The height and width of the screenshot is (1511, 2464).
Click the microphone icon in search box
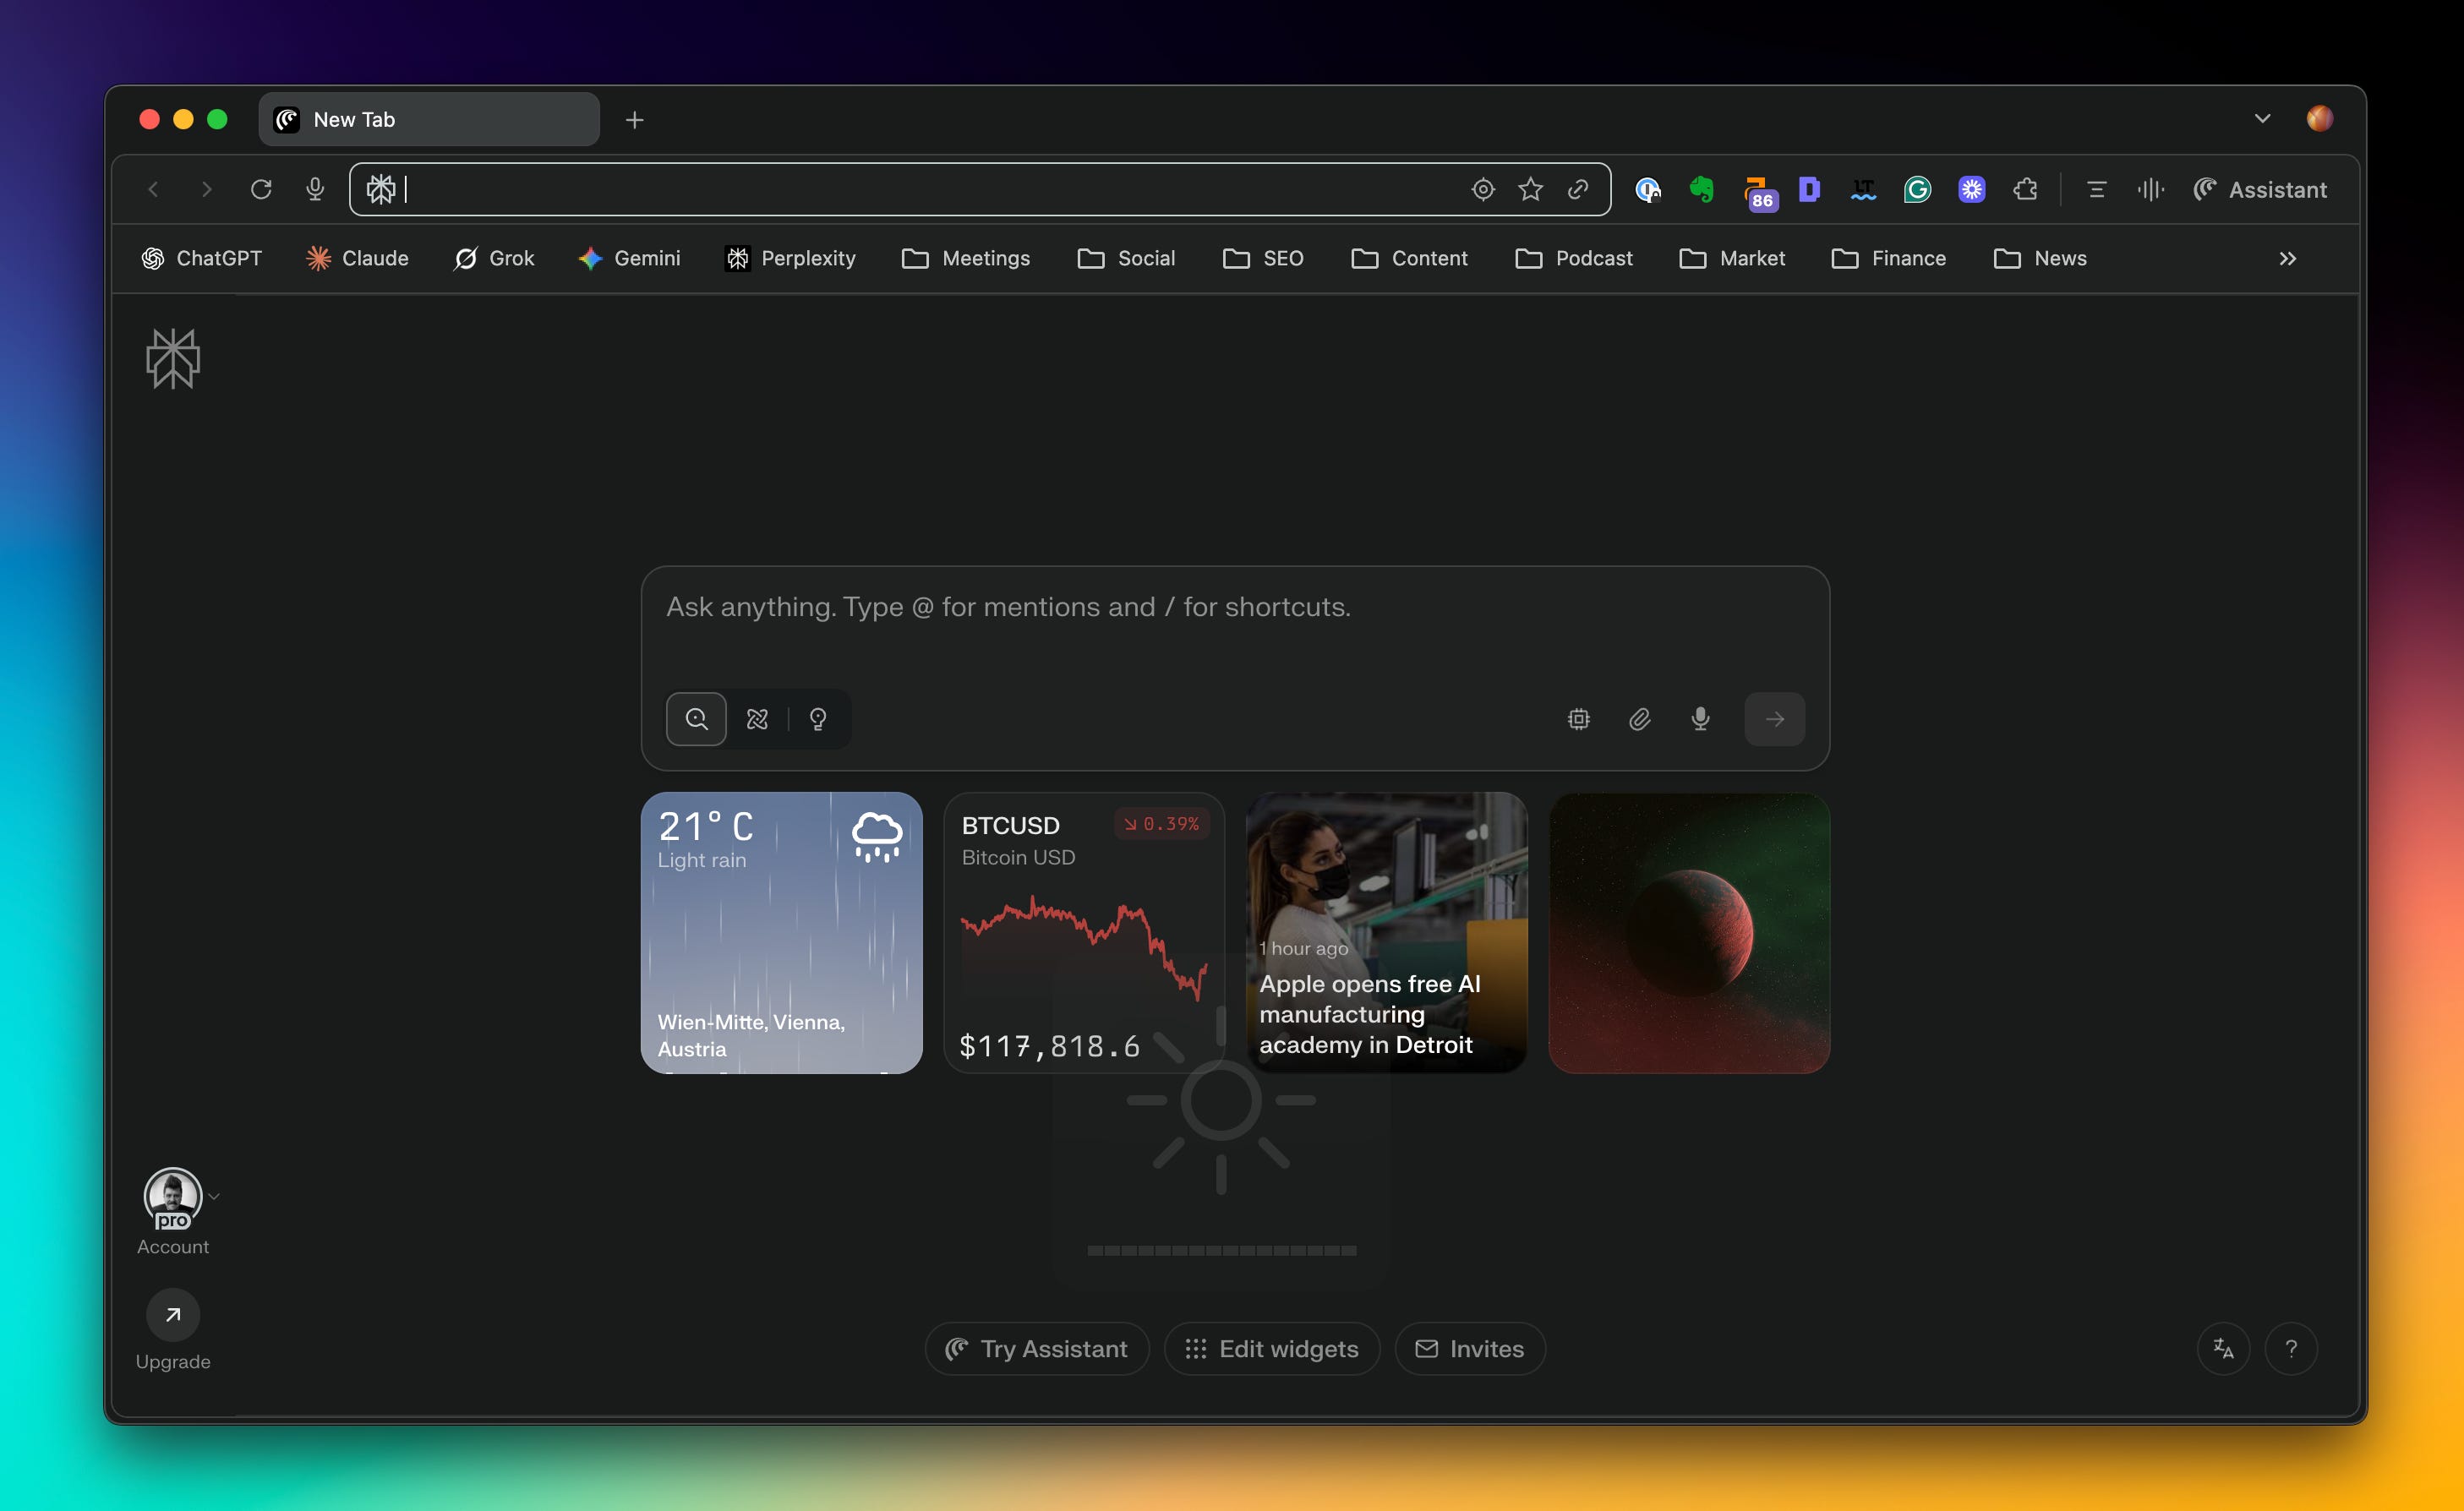coord(1700,719)
